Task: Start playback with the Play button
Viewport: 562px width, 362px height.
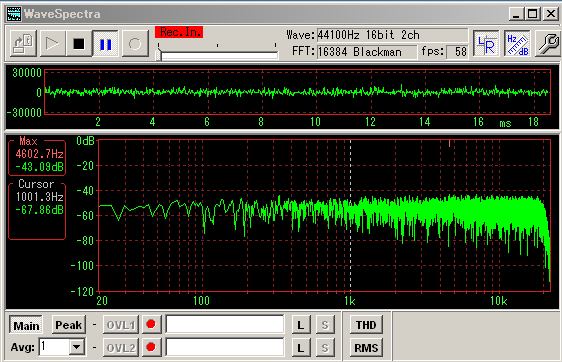Action: coord(52,44)
